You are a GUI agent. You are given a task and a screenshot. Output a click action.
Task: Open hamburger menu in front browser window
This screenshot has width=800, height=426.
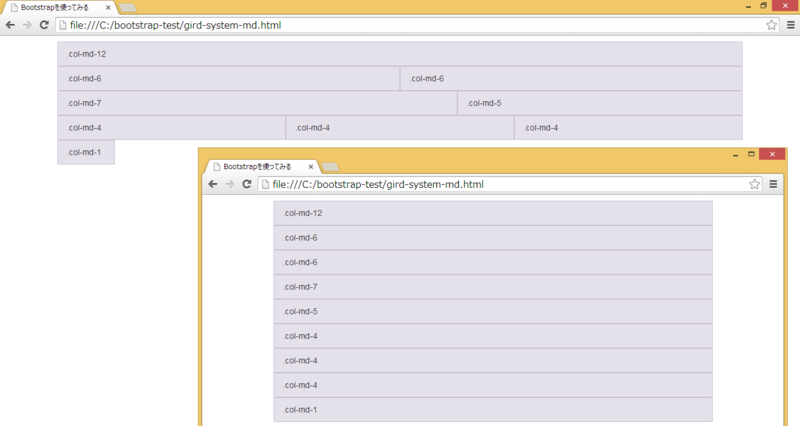[773, 184]
